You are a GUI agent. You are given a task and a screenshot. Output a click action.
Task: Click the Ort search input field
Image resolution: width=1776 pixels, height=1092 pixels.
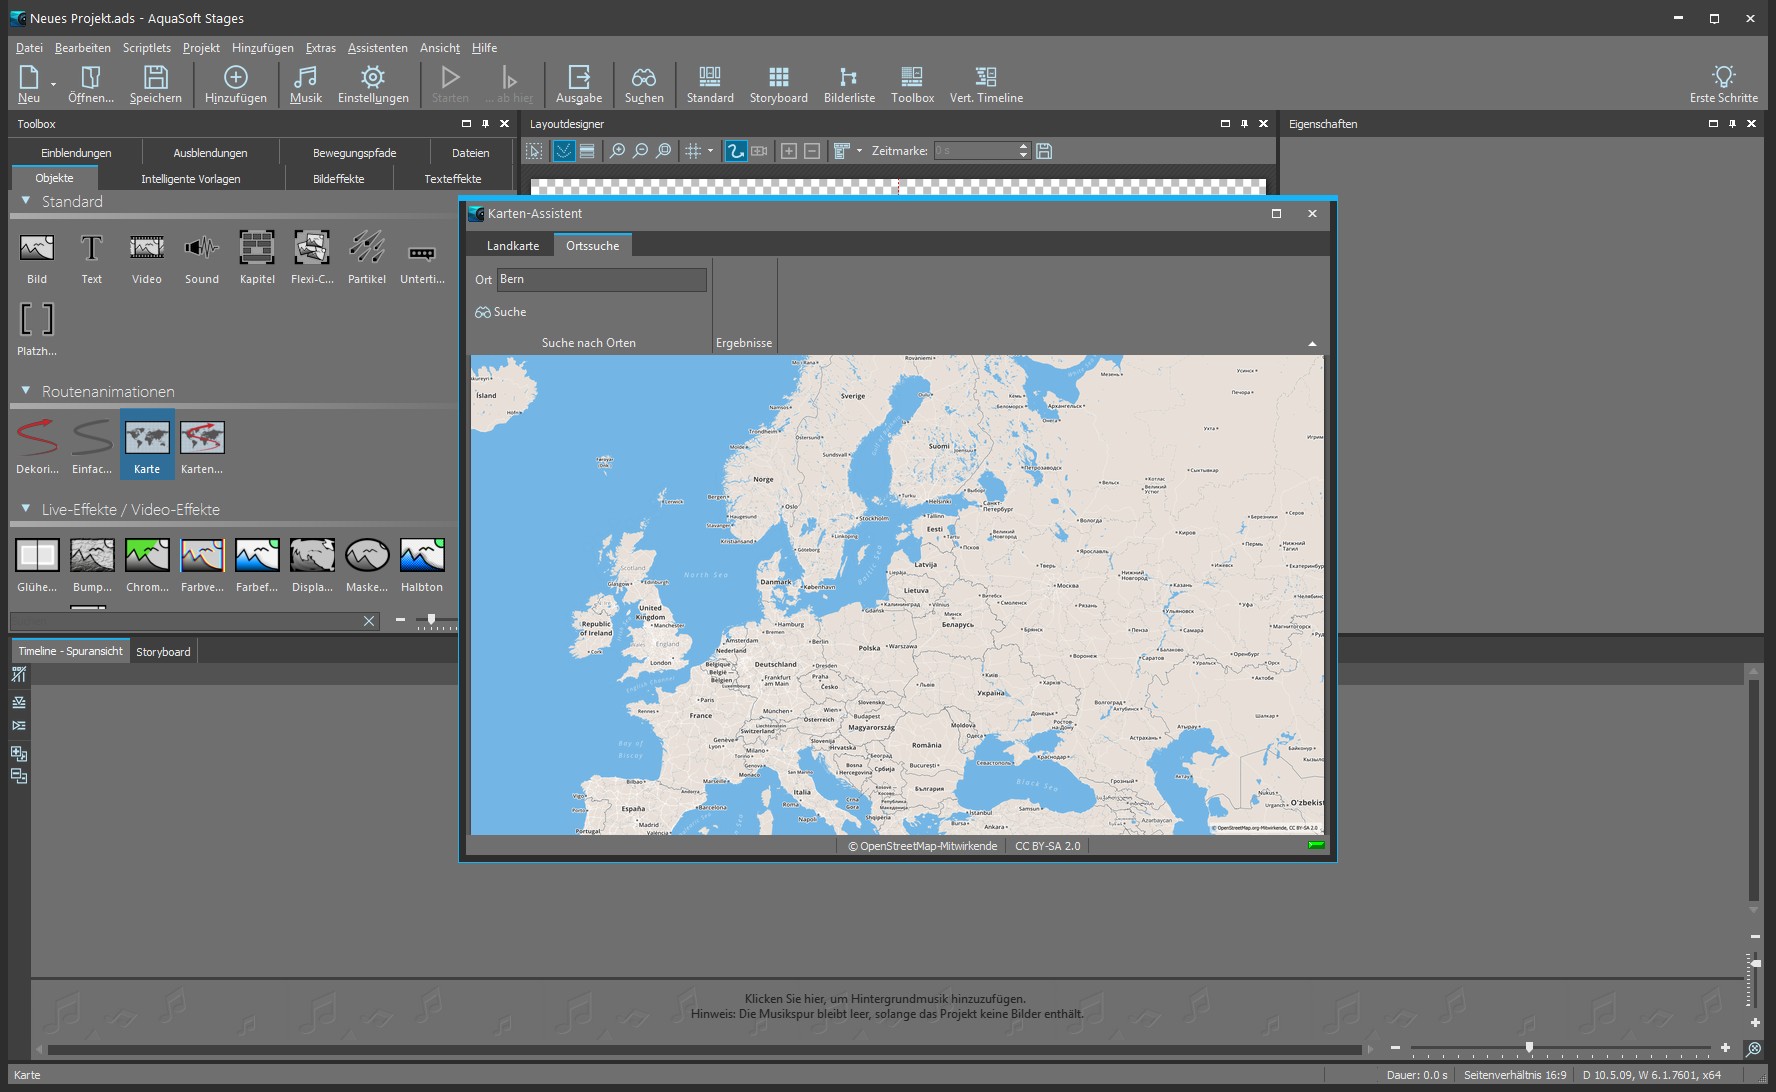pyautogui.click(x=601, y=280)
